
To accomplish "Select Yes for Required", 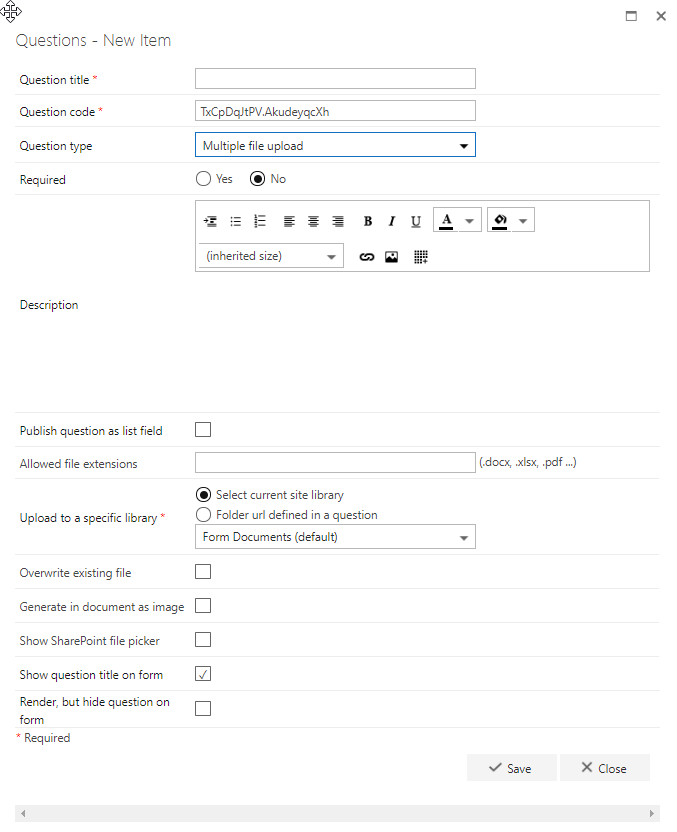I will click(203, 179).
